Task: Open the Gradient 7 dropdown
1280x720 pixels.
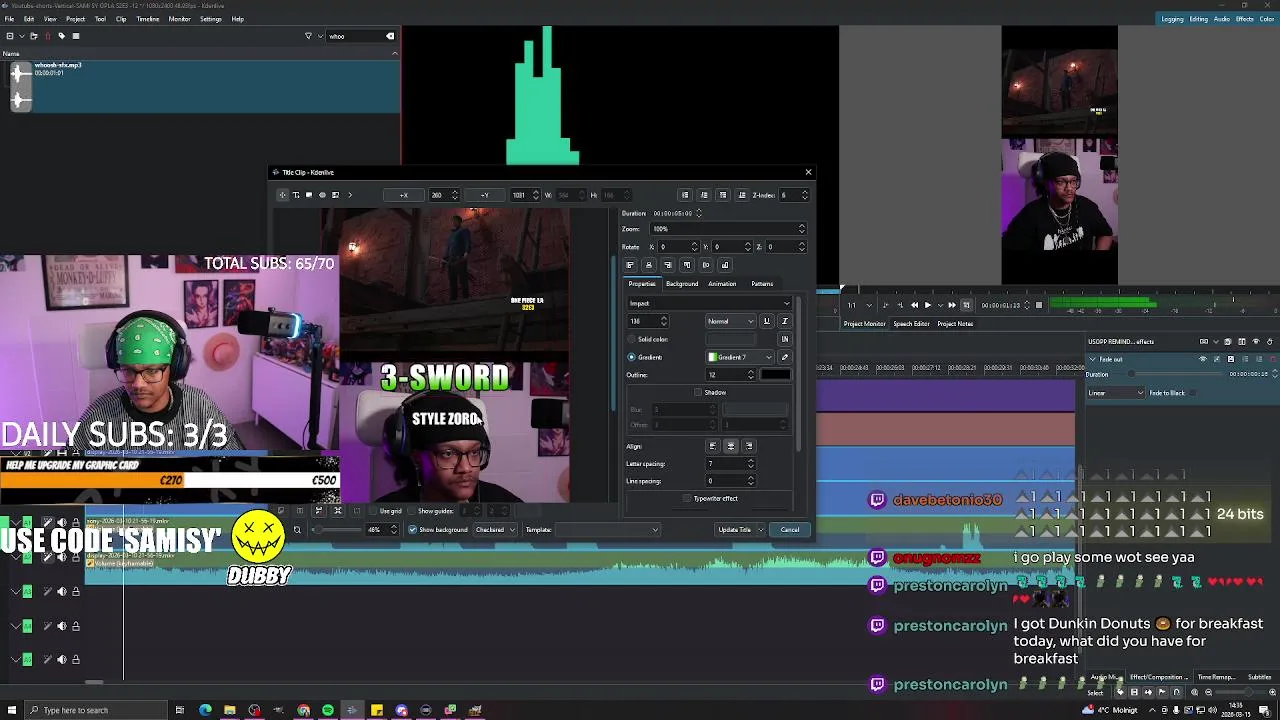Action: [740, 357]
